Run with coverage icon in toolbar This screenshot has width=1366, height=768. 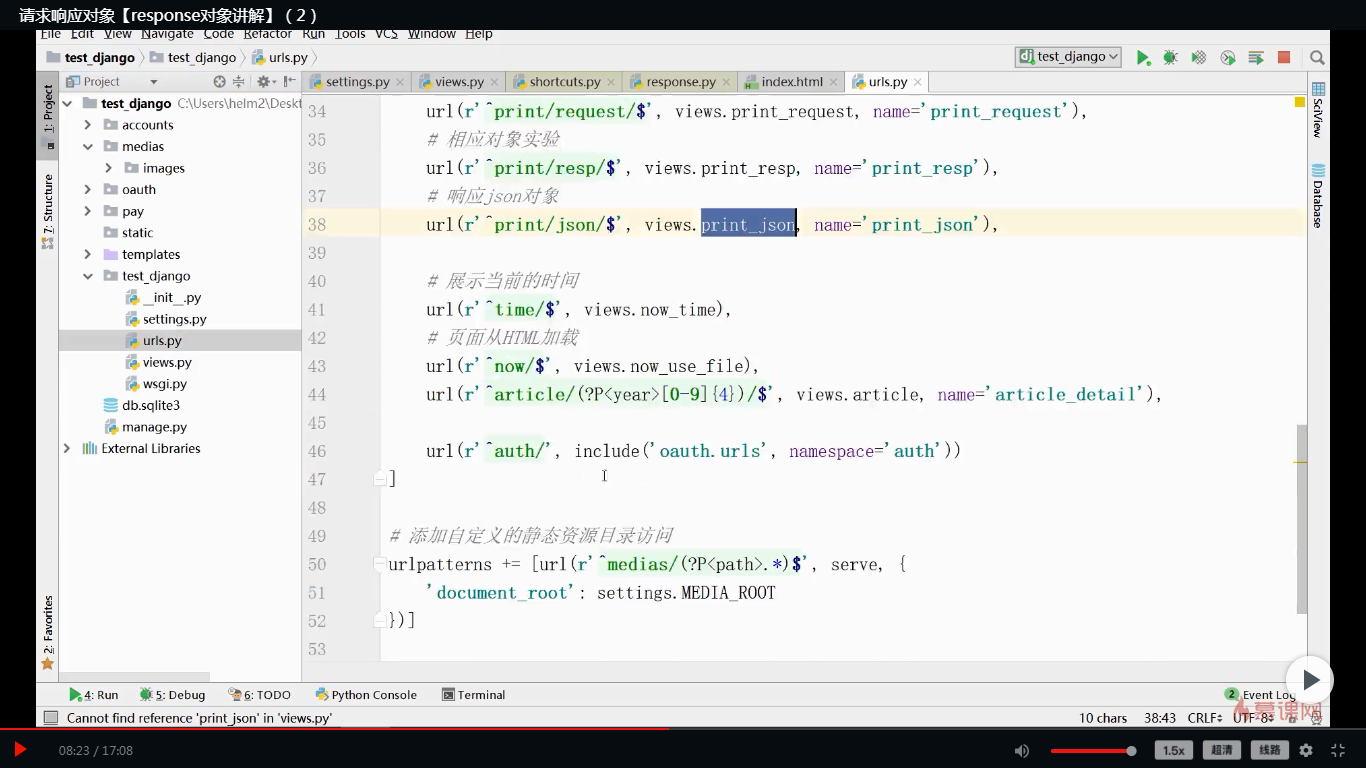coord(1199,58)
